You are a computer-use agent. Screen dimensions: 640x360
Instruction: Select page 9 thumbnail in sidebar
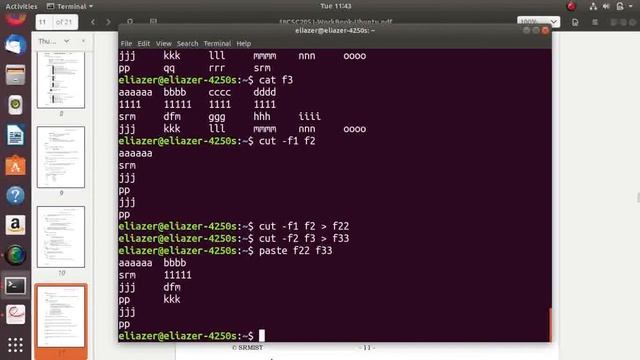[x=61, y=157]
